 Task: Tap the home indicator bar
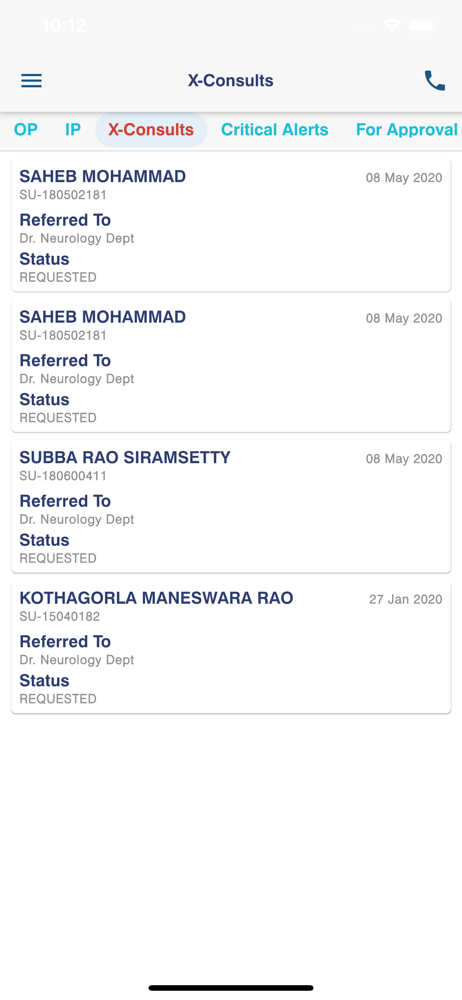point(231,988)
